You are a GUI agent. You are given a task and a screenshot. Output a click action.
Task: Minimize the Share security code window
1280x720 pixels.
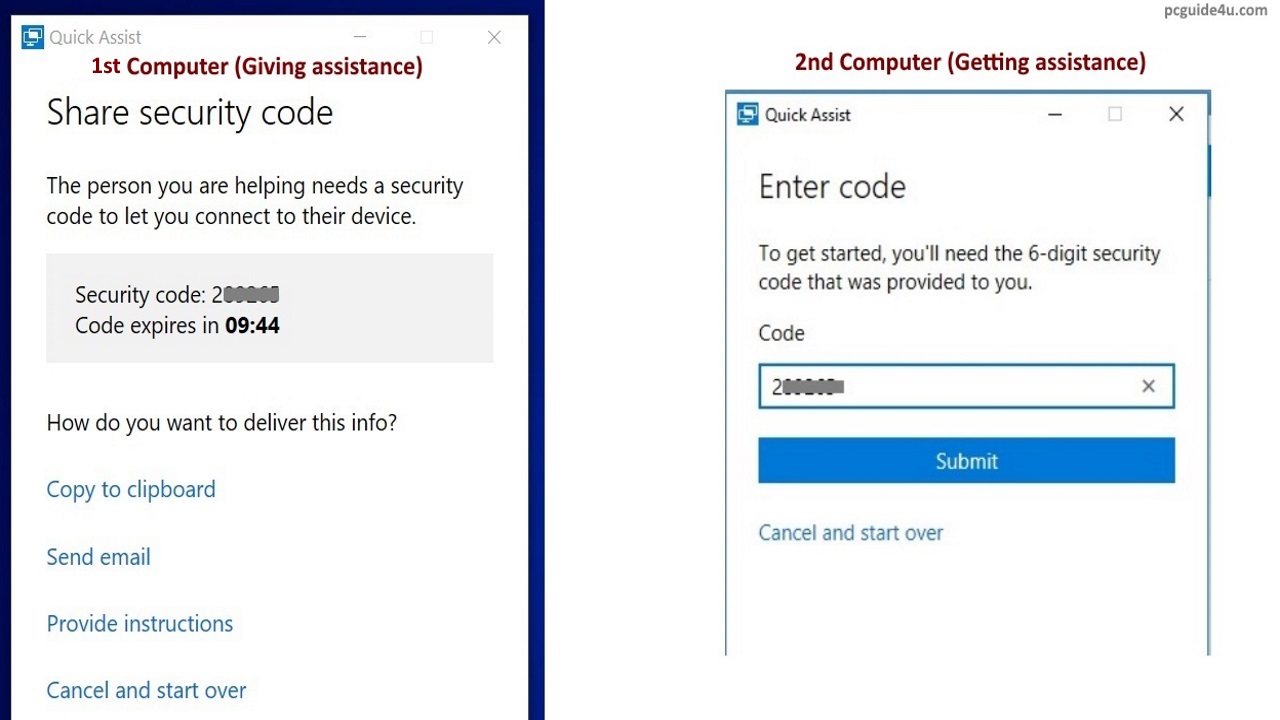coord(360,38)
